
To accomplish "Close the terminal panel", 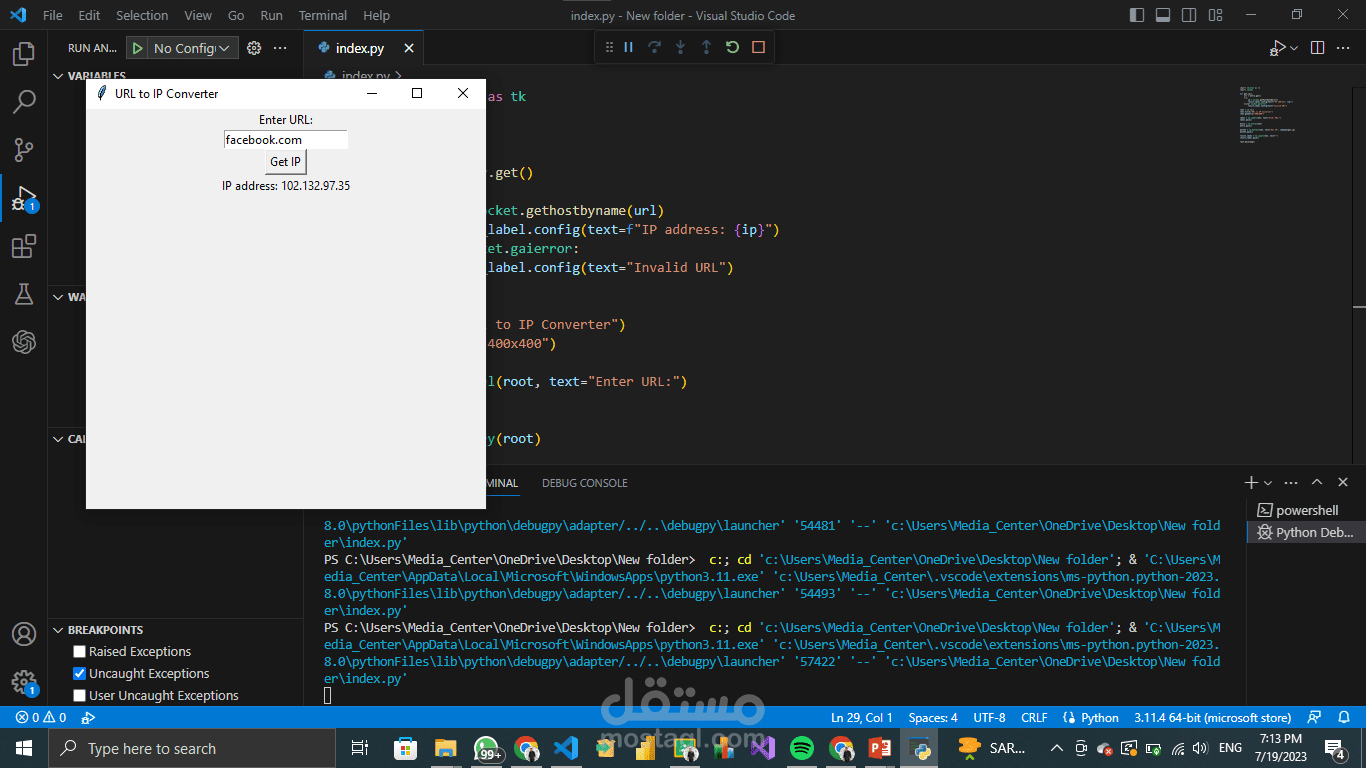I will (1343, 482).
